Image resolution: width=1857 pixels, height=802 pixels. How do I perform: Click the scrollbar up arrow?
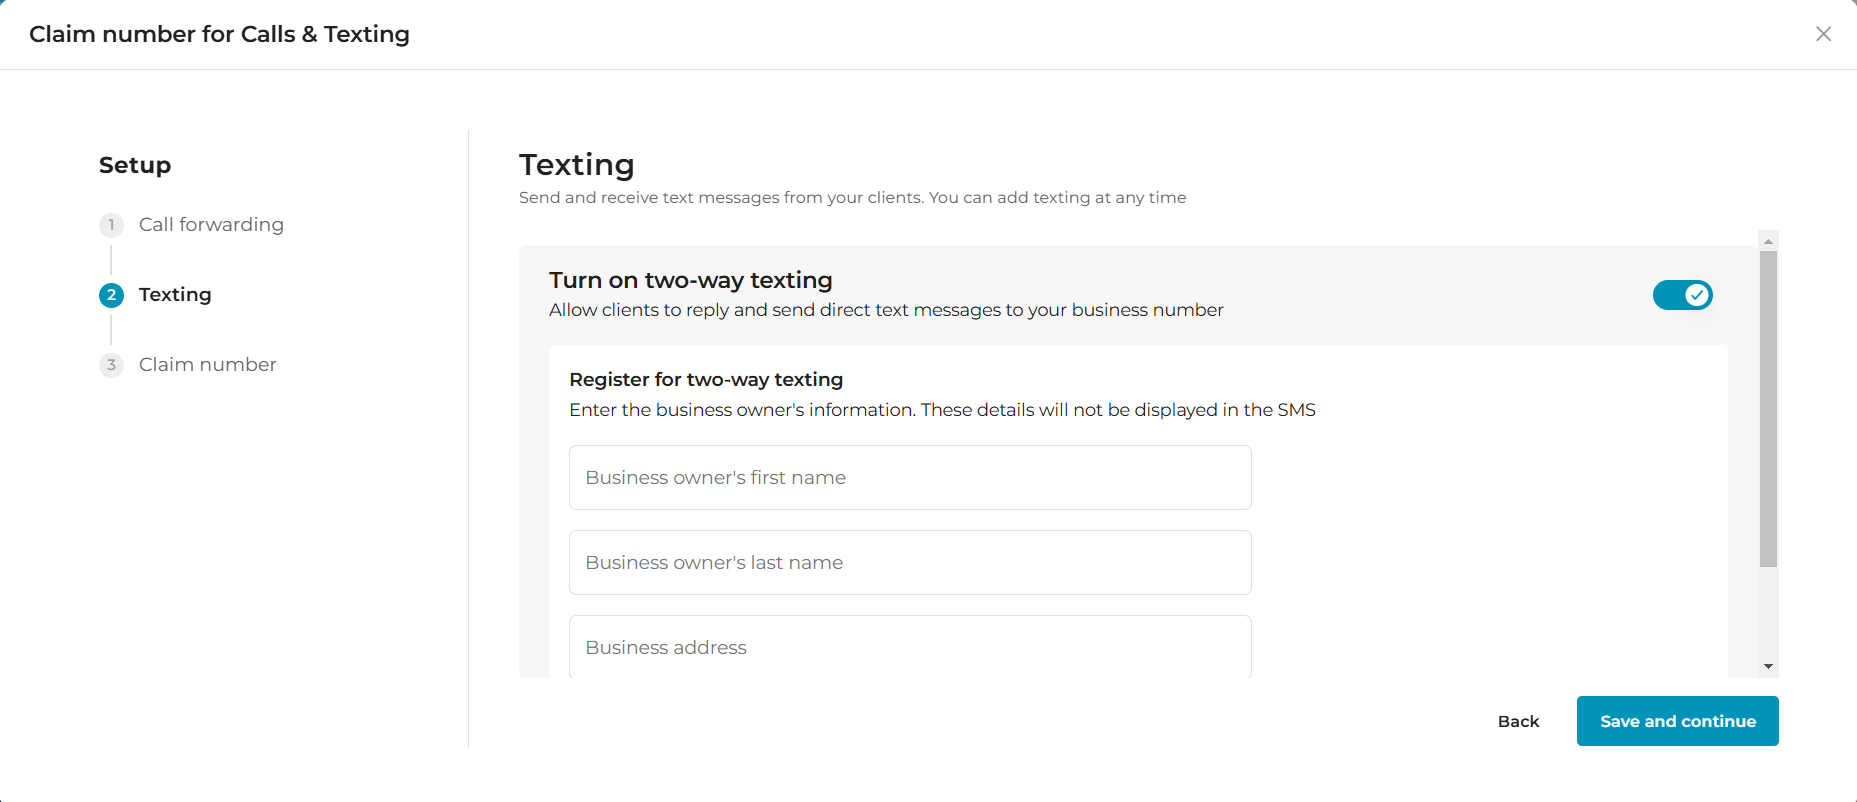point(1767,240)
